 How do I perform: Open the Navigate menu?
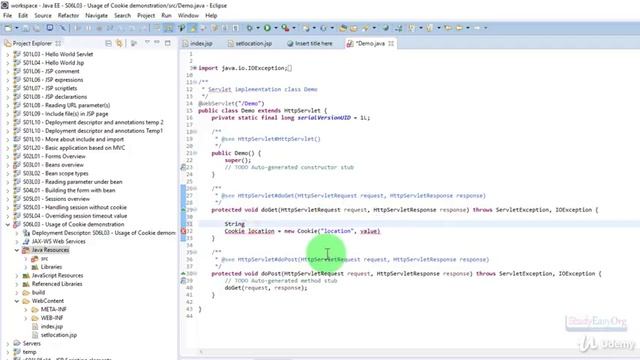pyautogui.click(x=96, y=16)
